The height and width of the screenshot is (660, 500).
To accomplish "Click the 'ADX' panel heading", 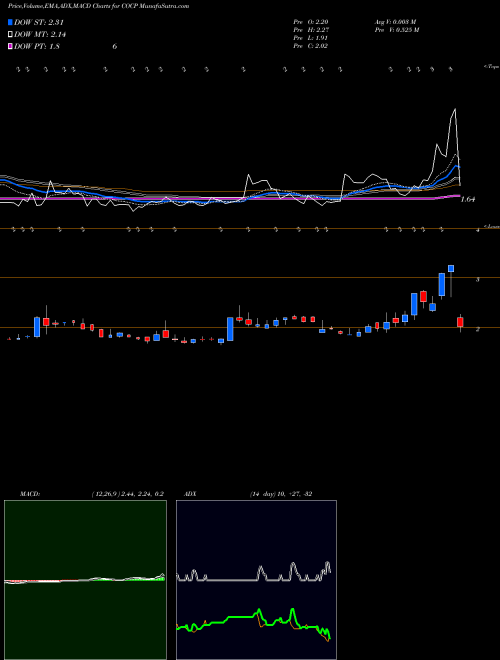I will click(x=190, y=494).
